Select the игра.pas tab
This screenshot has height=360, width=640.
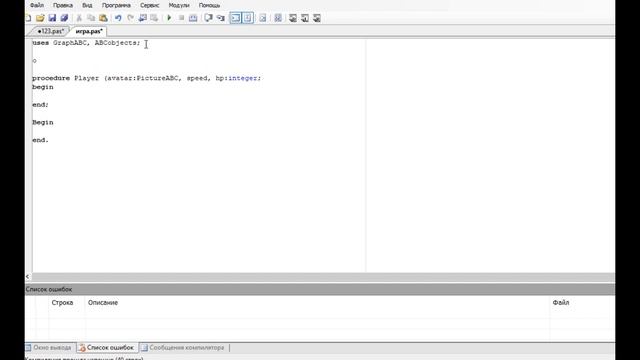tap(89, 31)
